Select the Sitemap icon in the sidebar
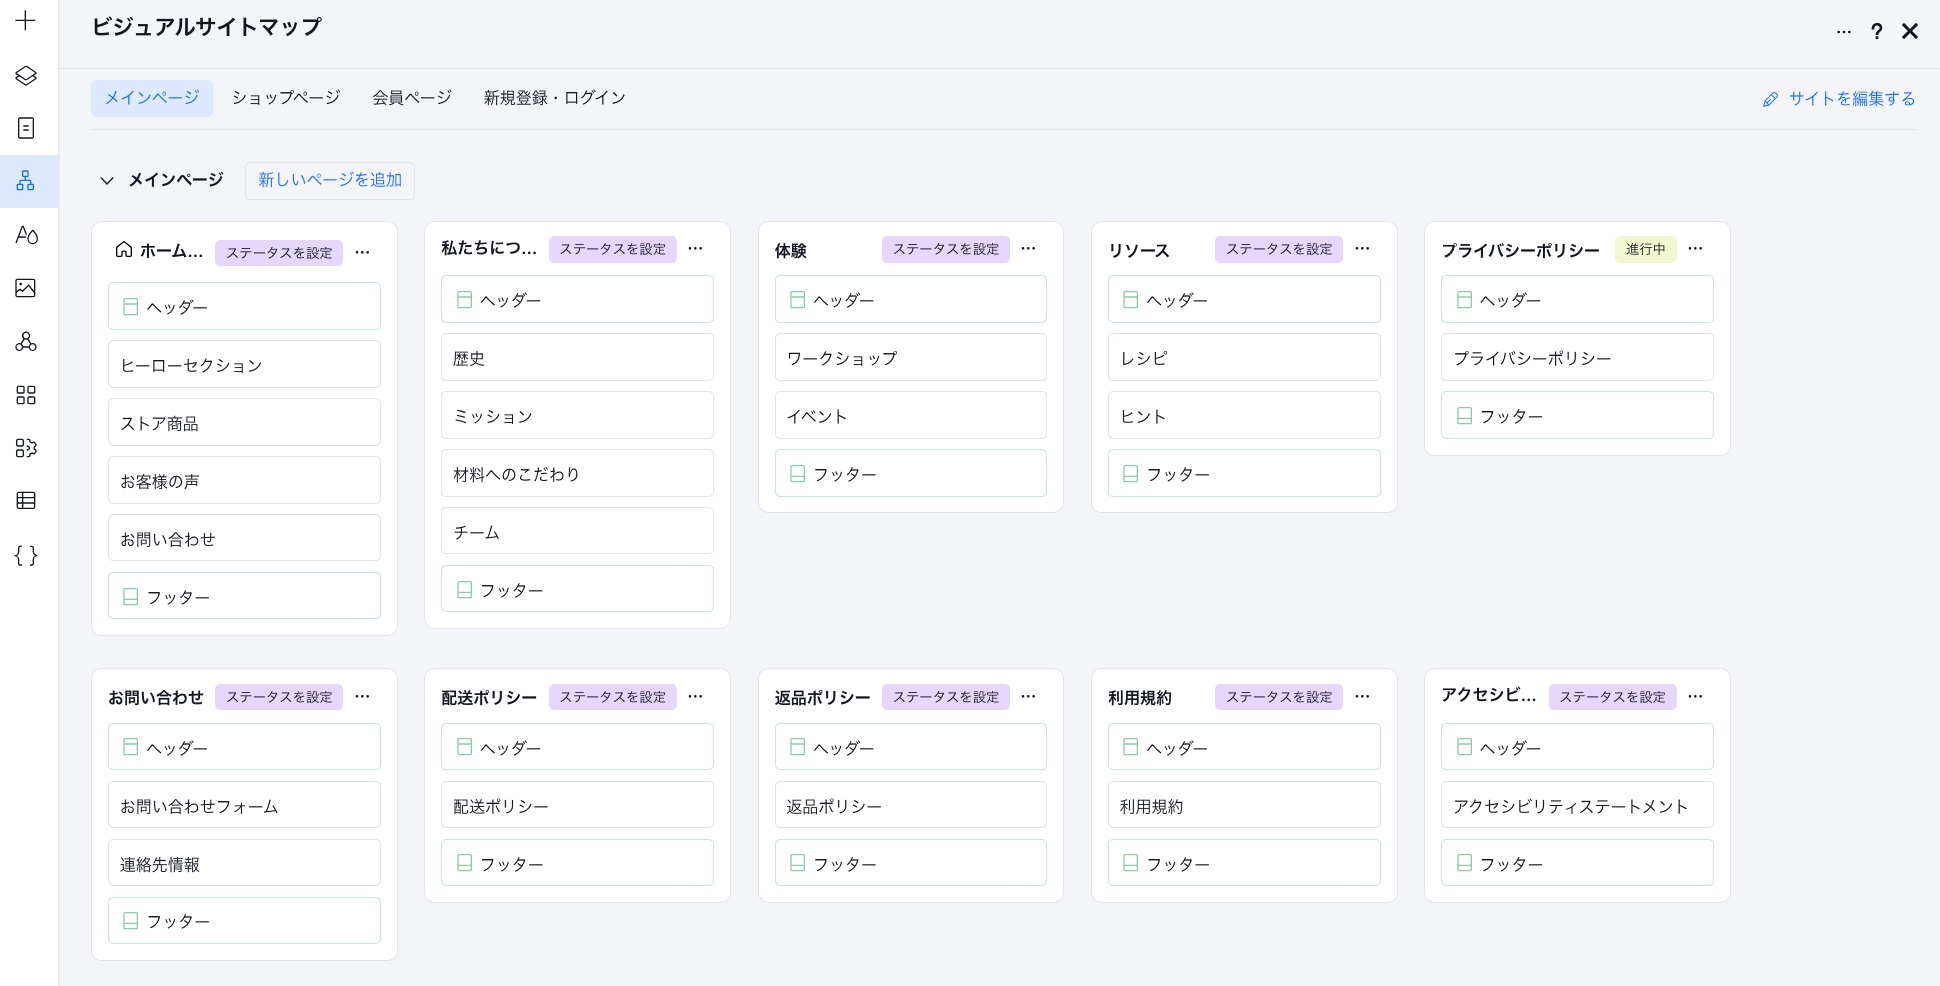 pyautogui.click(x=26, y=181)
